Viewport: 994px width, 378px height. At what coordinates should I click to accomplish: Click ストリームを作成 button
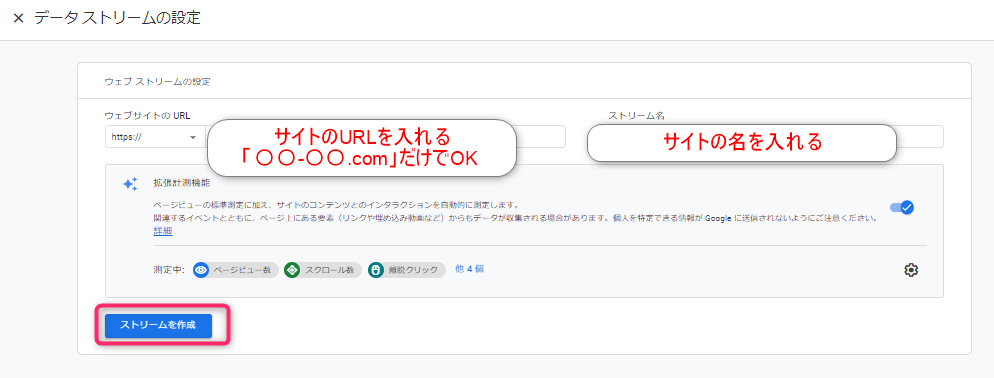point(158,325)
